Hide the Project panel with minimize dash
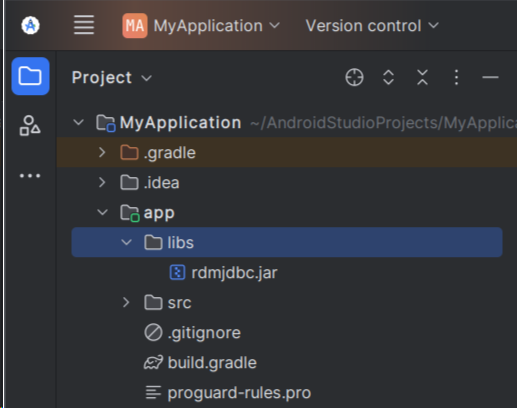The width and height of the screenshot is (517, 408). click(490, 77)
